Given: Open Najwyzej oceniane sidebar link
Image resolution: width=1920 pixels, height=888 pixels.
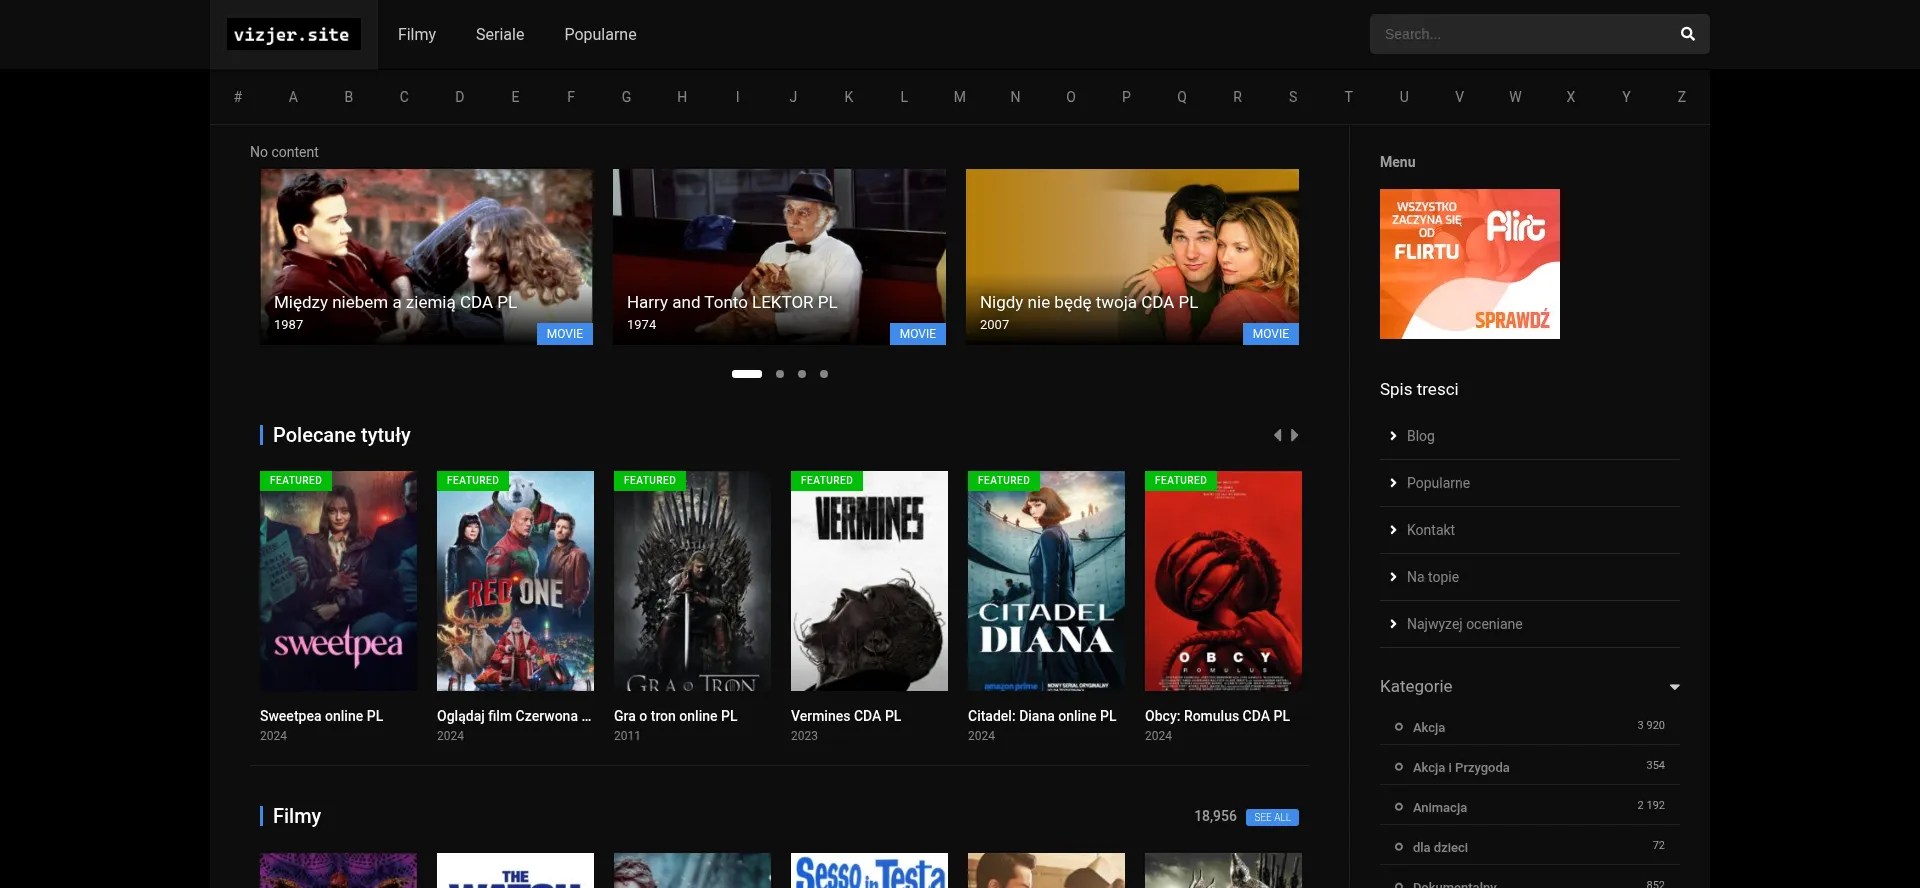Looking at the screenshot, I should pos(1464,624).
